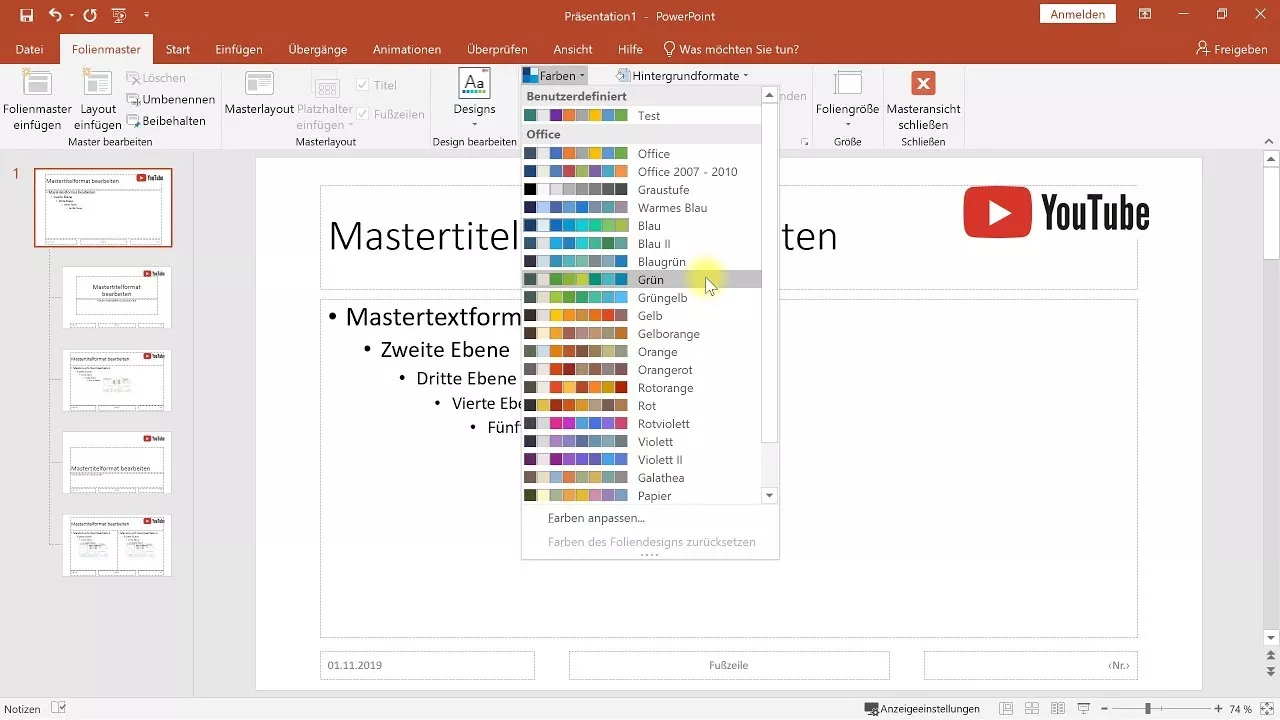Screen dimensions: 1280x720
Task: Click the Anmelden button
Action: click(1078, 14)
